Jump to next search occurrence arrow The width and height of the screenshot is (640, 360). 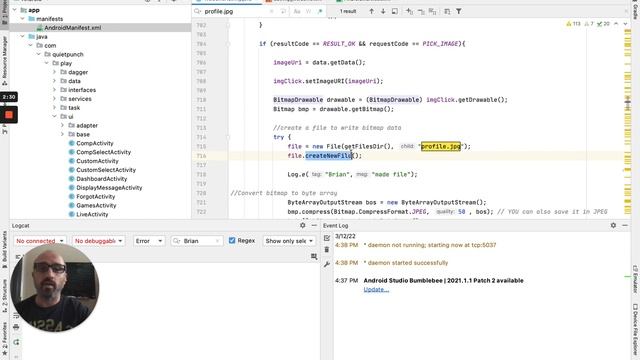tap(383, 11)
